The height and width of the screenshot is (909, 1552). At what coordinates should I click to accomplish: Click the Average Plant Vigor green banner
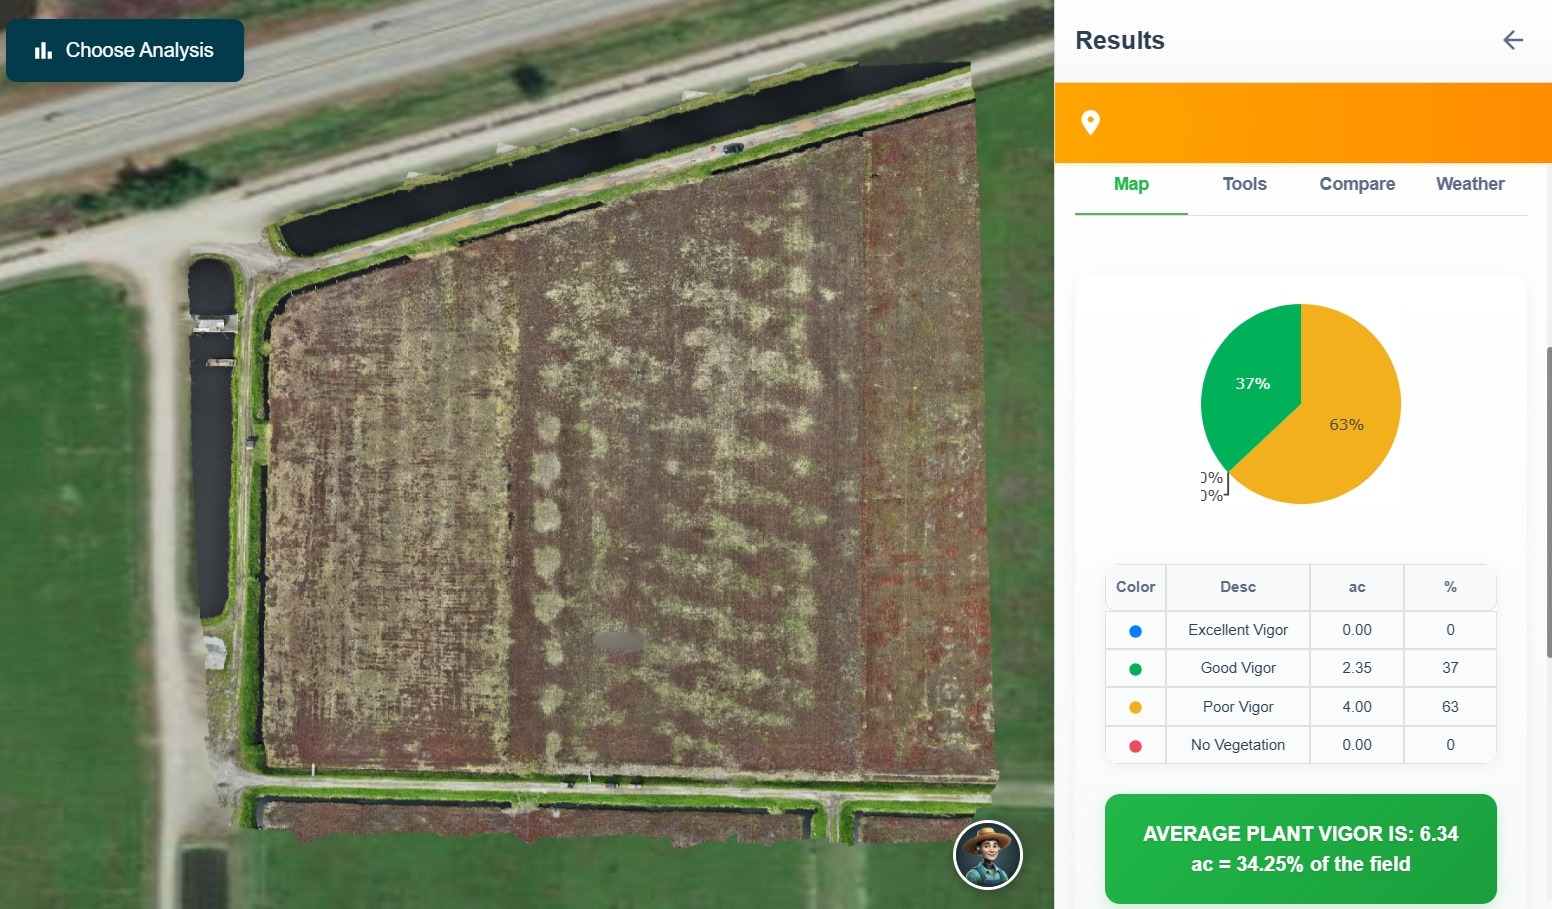coord(1300,848)
